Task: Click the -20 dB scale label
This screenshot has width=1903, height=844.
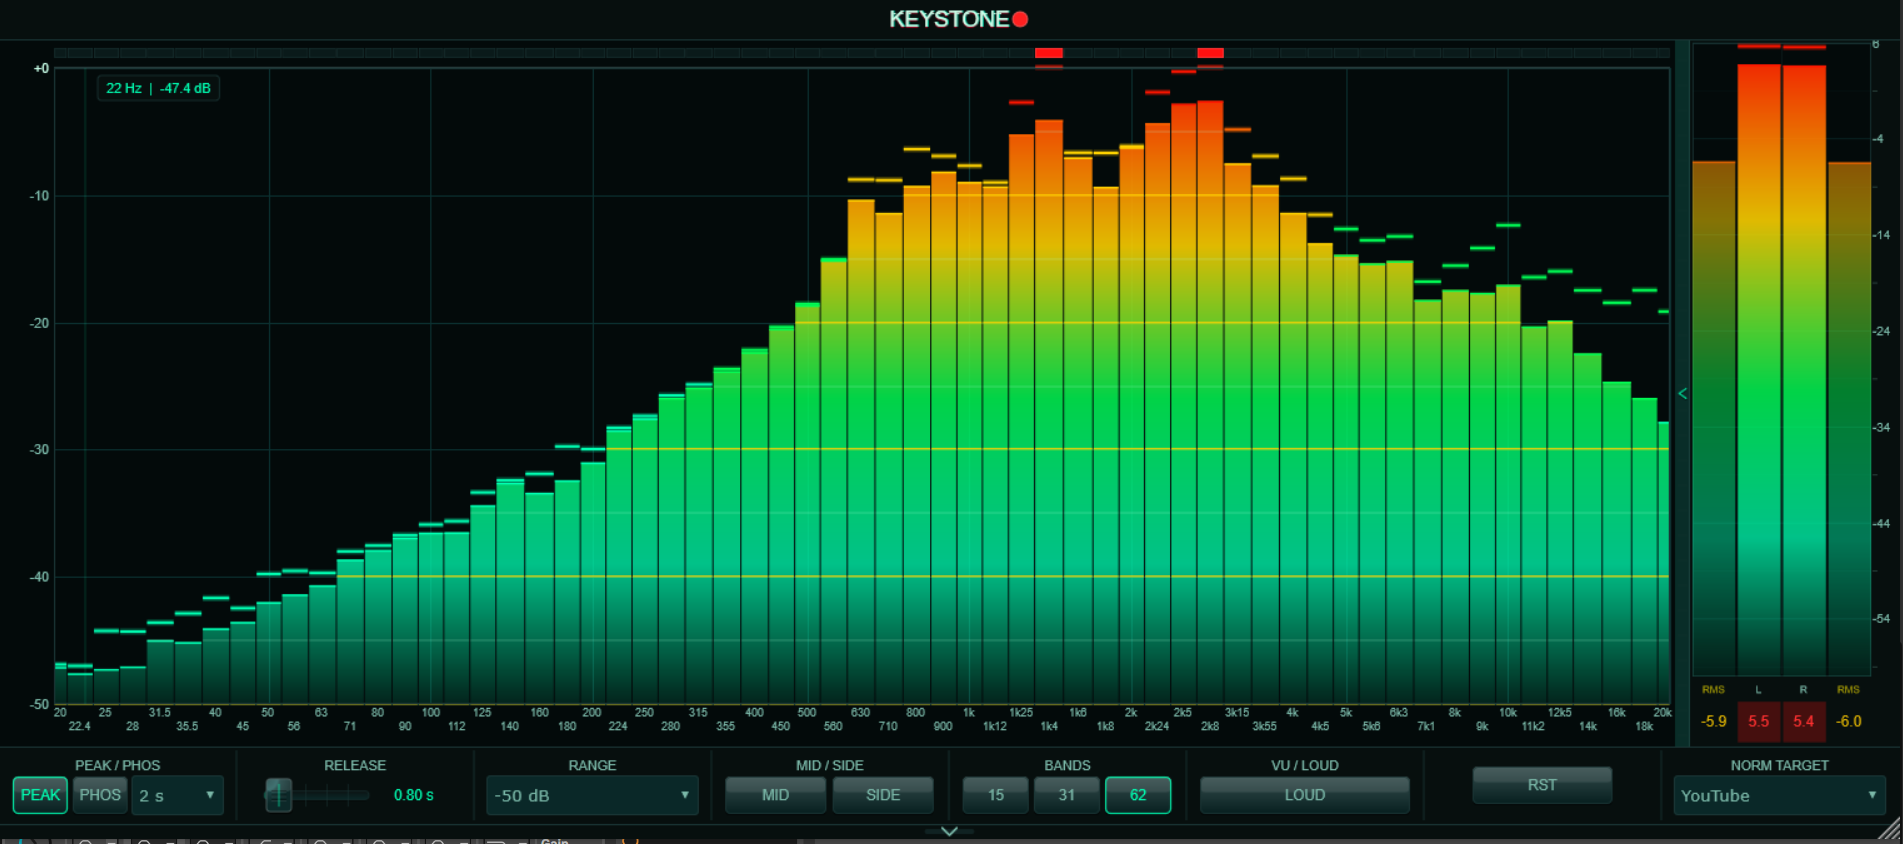Action: (39, 323)
